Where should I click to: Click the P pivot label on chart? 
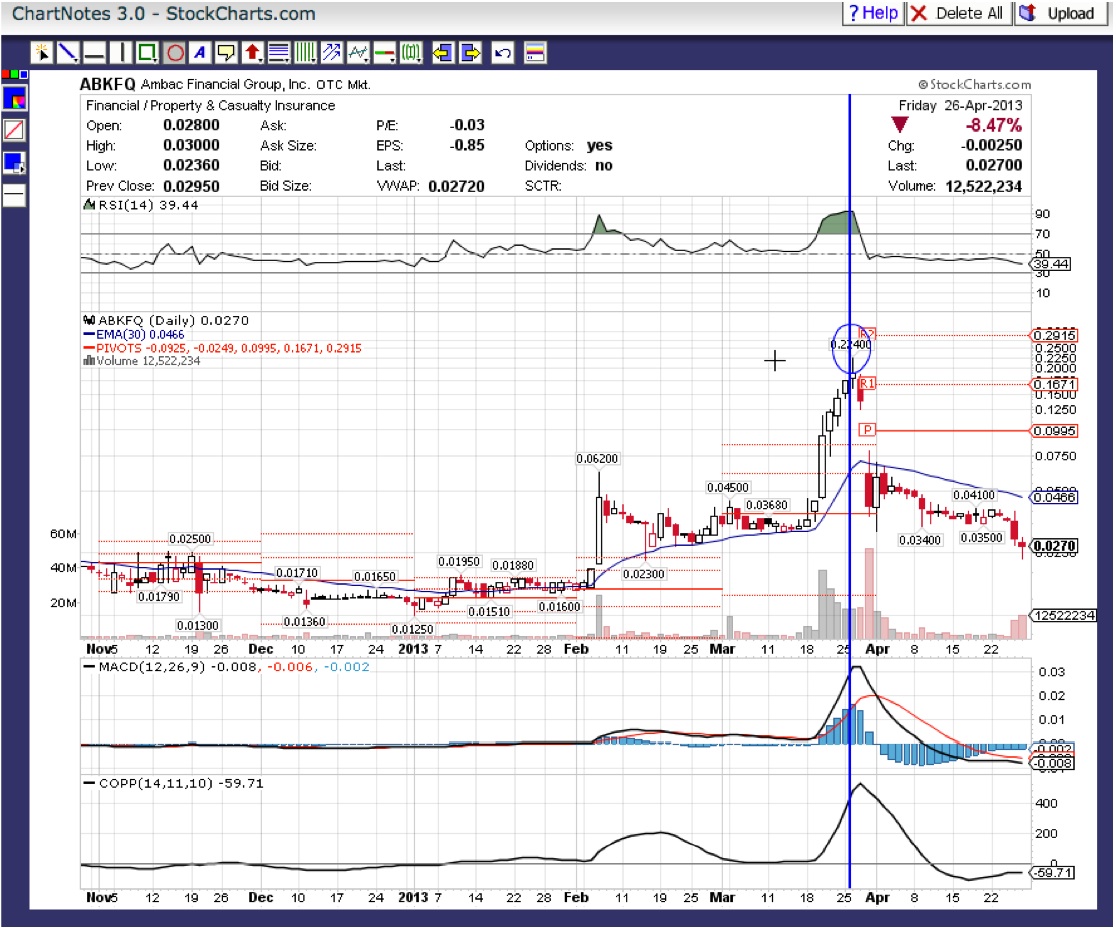point(867,430)
